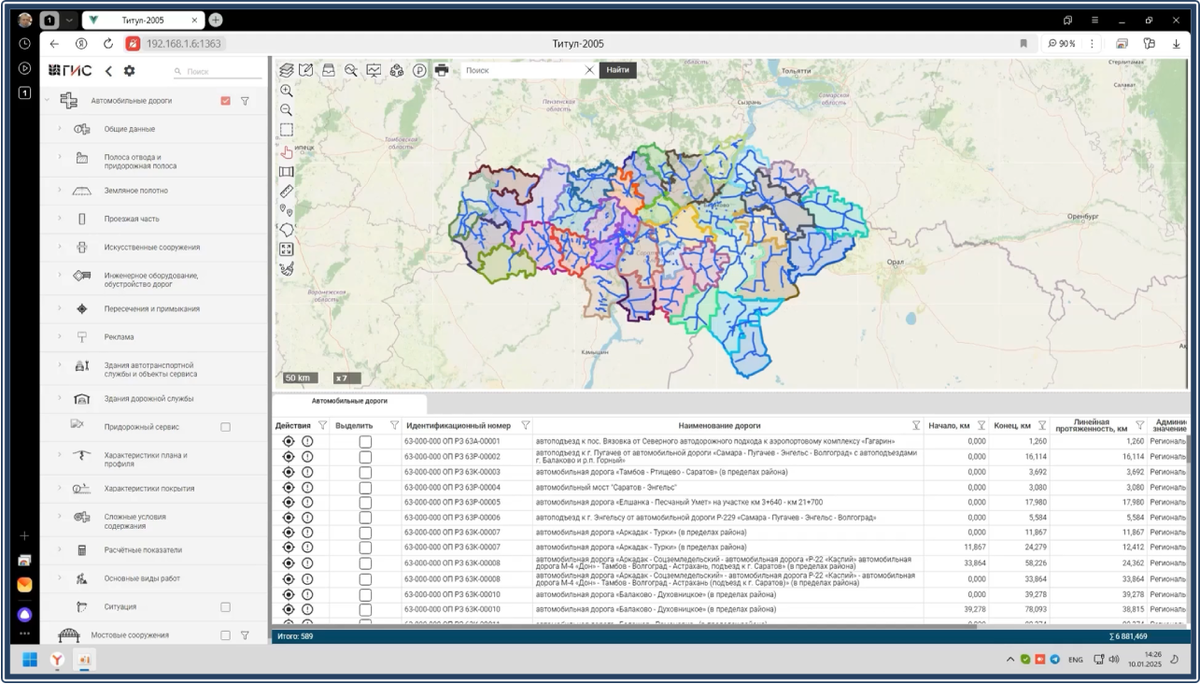This screenshot has width=1200, height=684.
Task: Expand the Общие данные tree node
Action: pos(59,129)
